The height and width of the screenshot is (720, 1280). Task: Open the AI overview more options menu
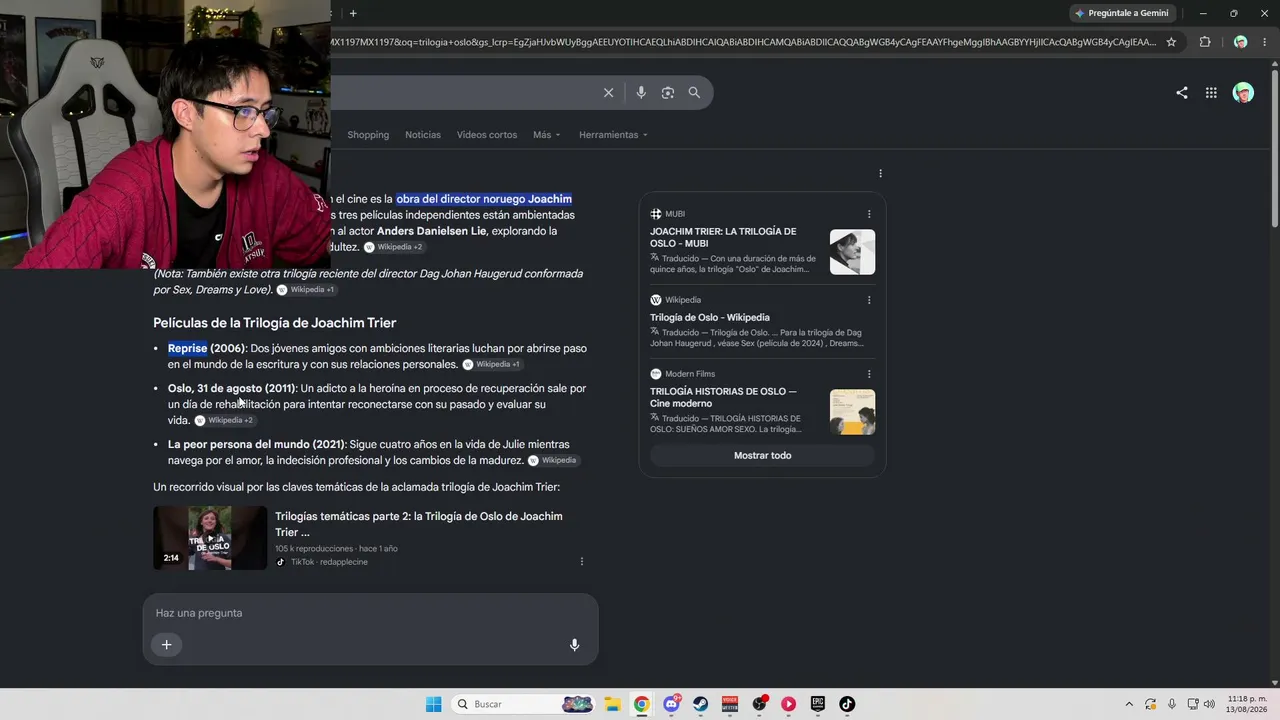click(x=880, y=174)
